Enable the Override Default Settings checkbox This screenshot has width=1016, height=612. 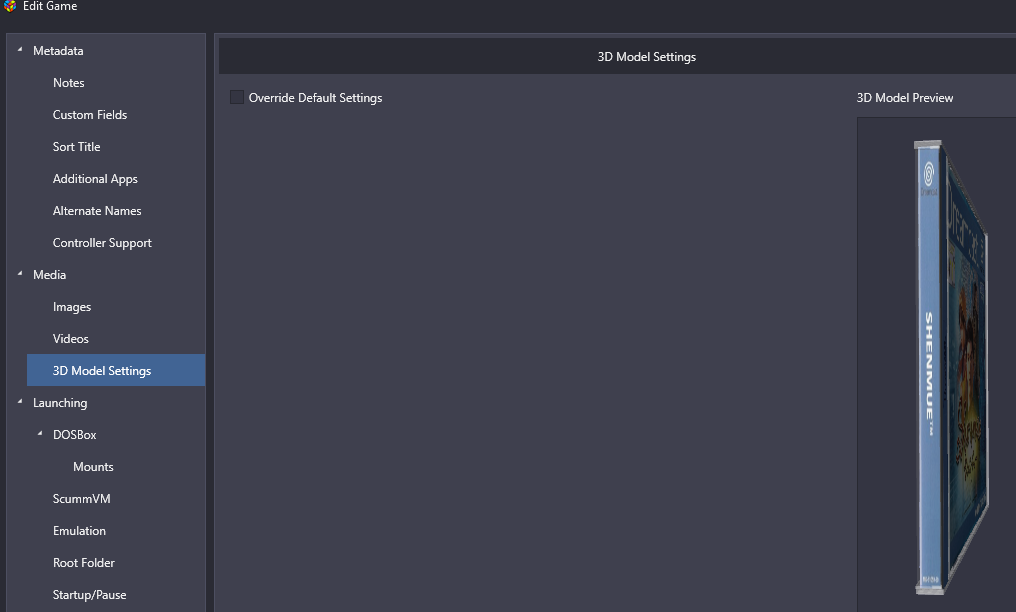pyautogui.click(x=237, y=97)
